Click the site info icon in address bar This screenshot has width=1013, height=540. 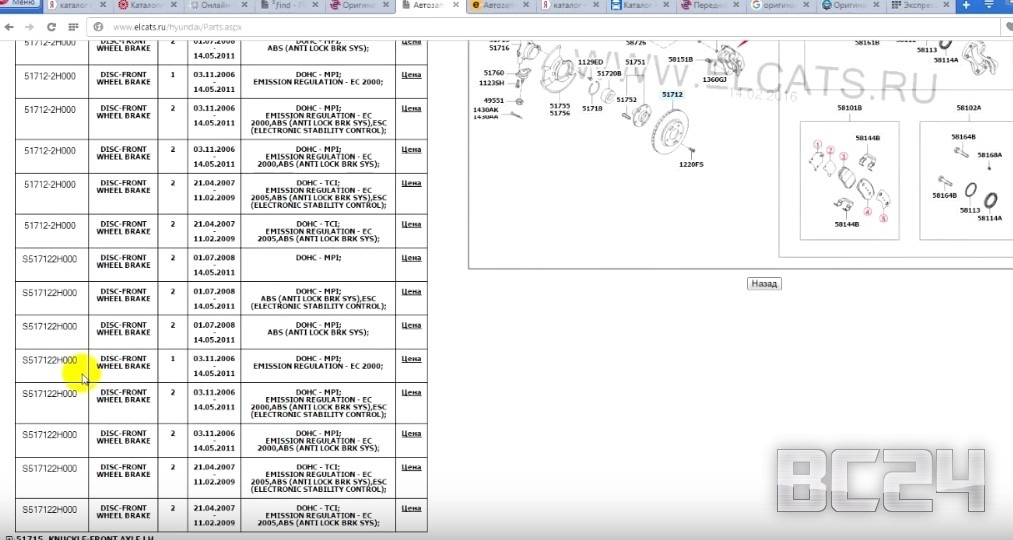(x=98, y=26)
